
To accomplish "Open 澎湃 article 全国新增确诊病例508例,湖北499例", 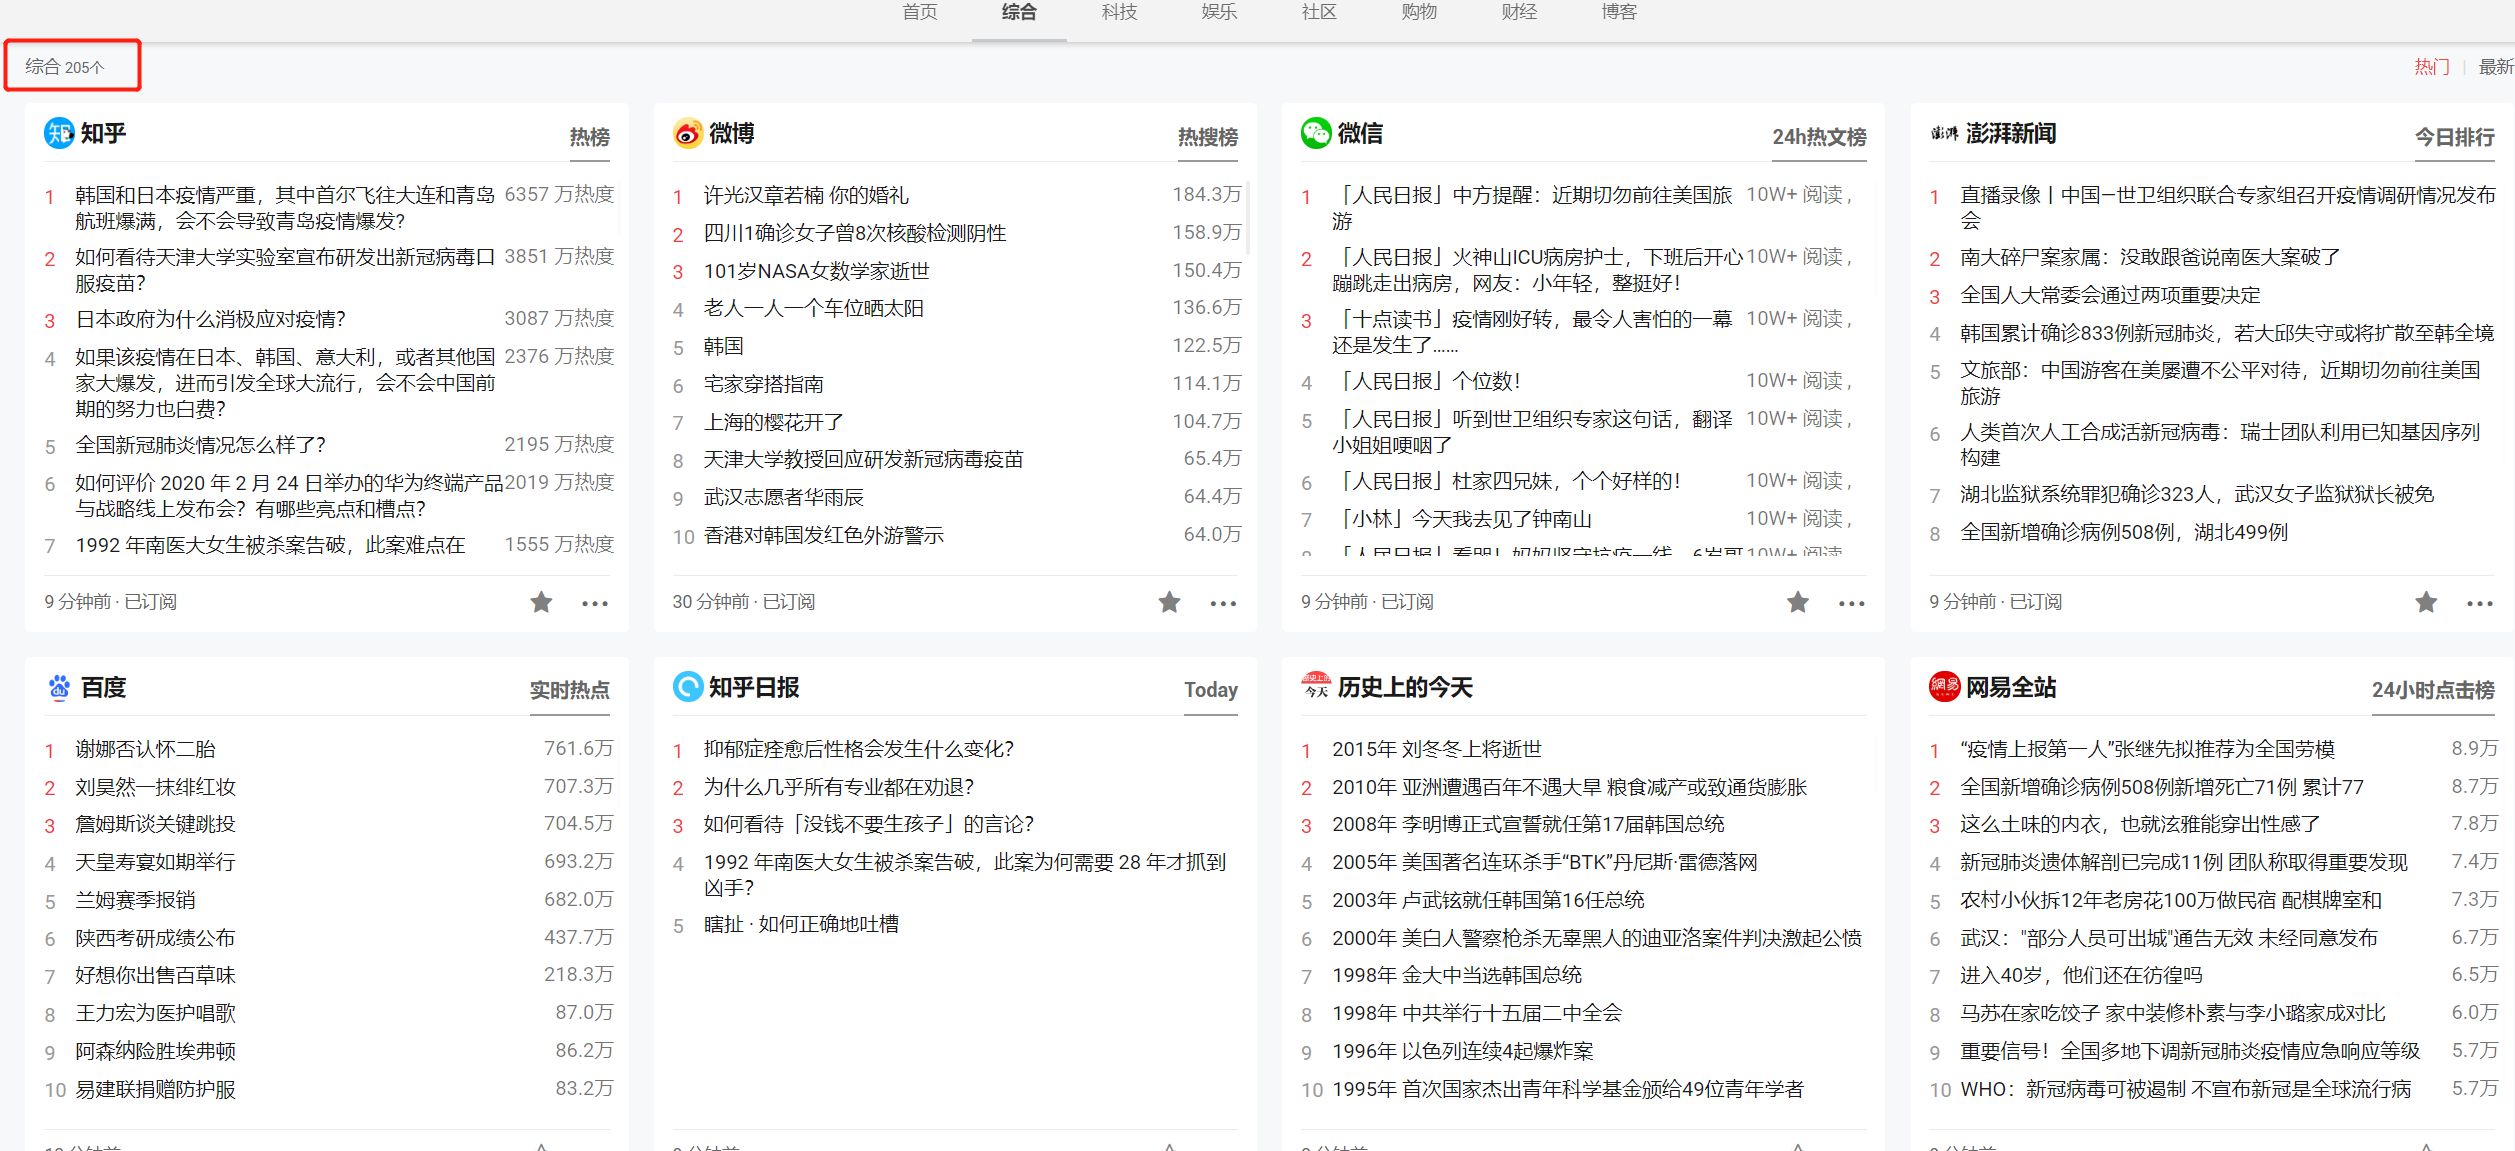I will (x=2124, y=532).
